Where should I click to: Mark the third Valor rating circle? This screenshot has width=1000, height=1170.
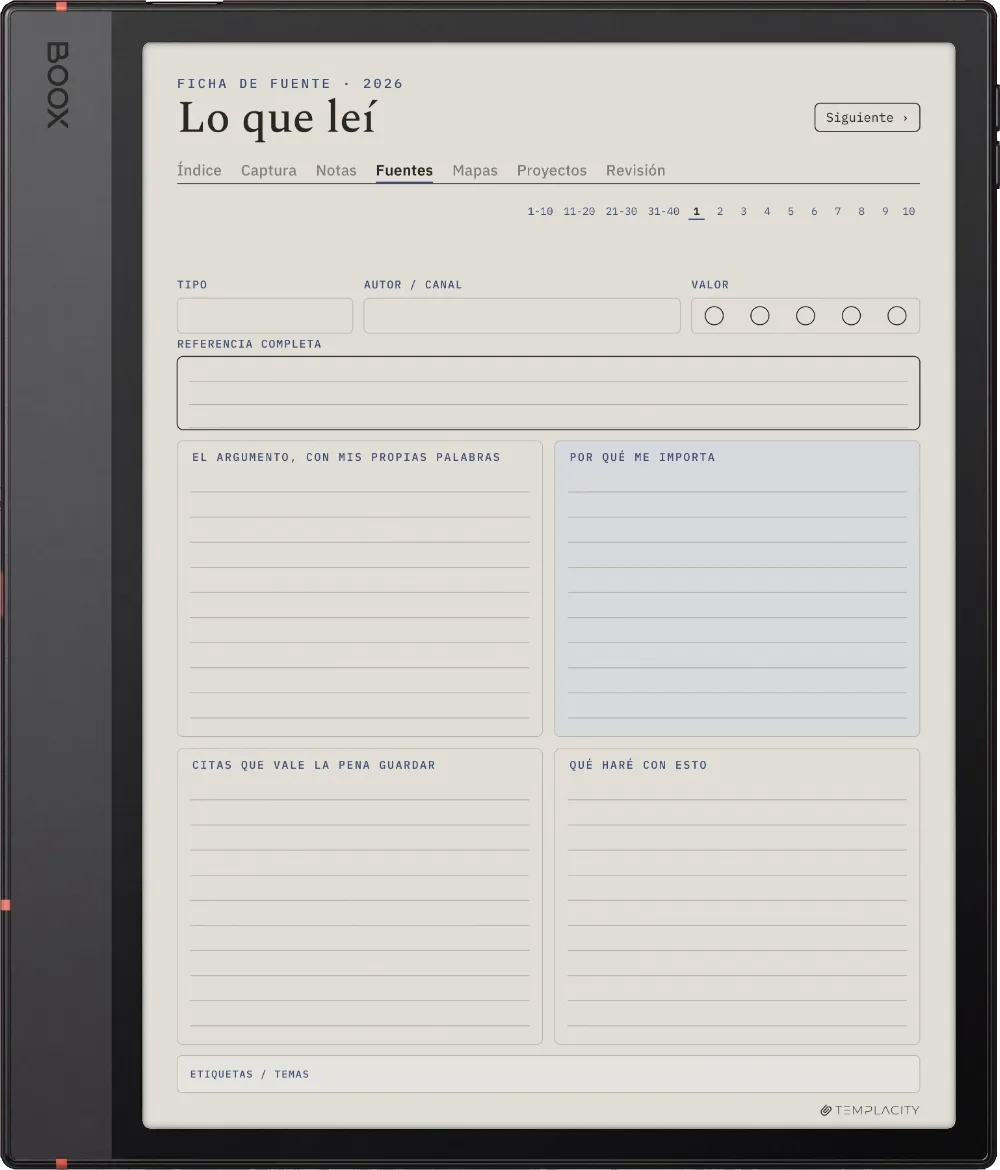pyautogui.click(x=805, y=316)
